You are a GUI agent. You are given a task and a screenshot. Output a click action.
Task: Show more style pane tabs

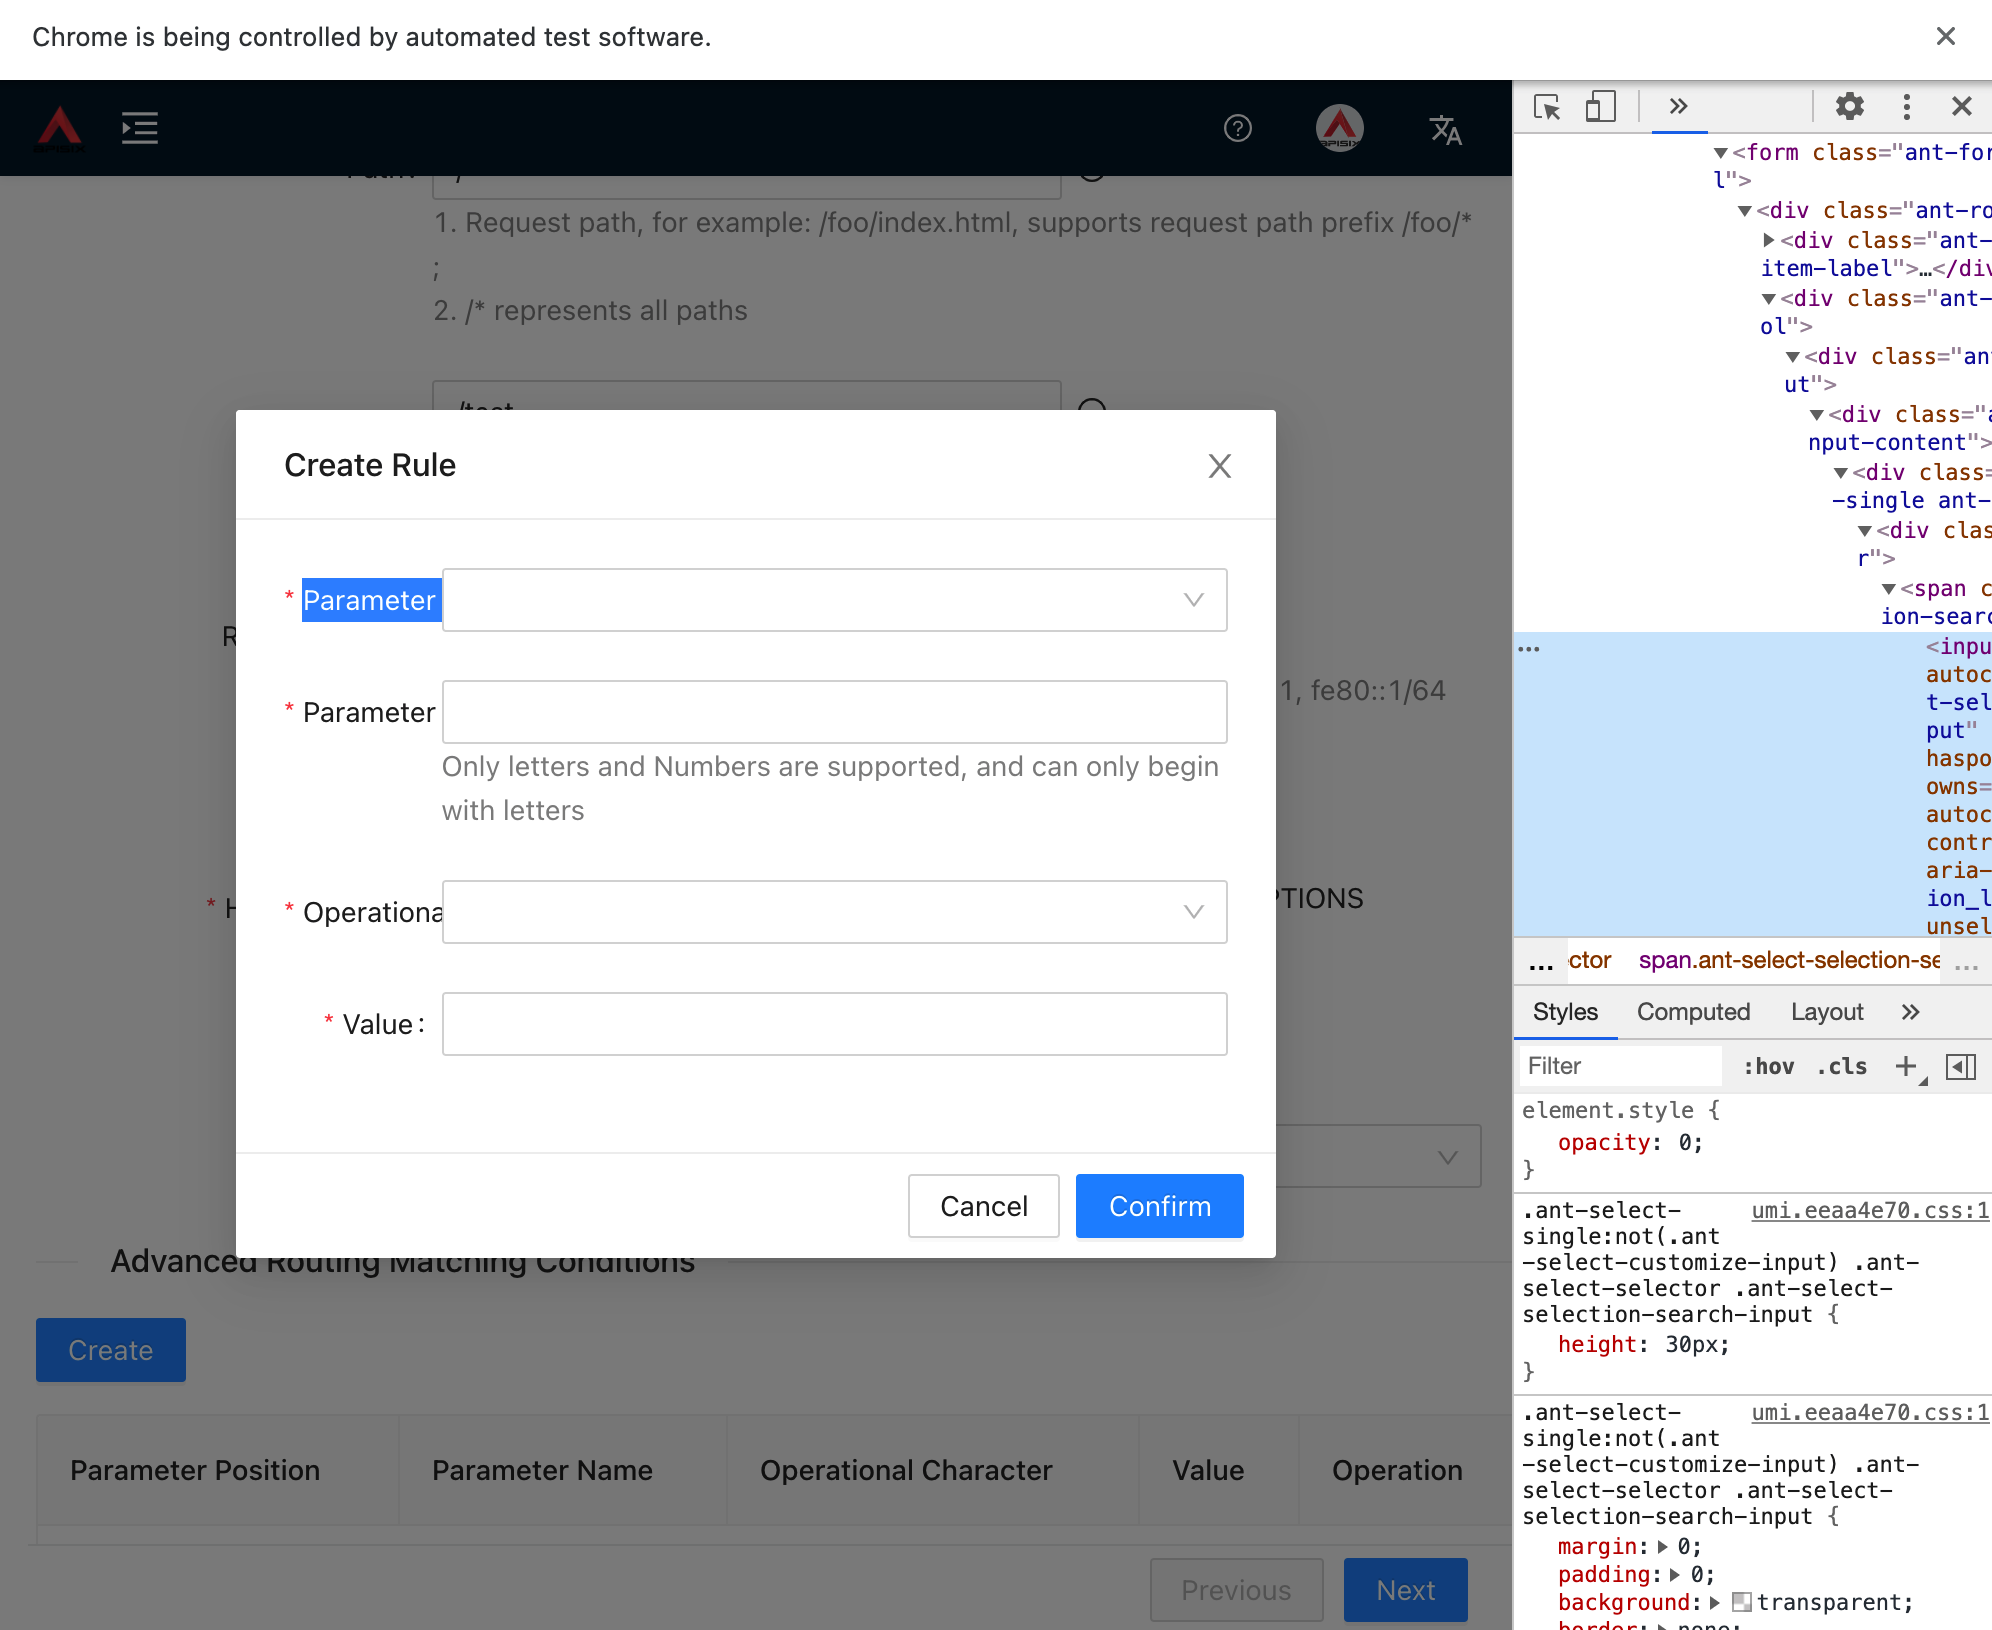1910,1012
